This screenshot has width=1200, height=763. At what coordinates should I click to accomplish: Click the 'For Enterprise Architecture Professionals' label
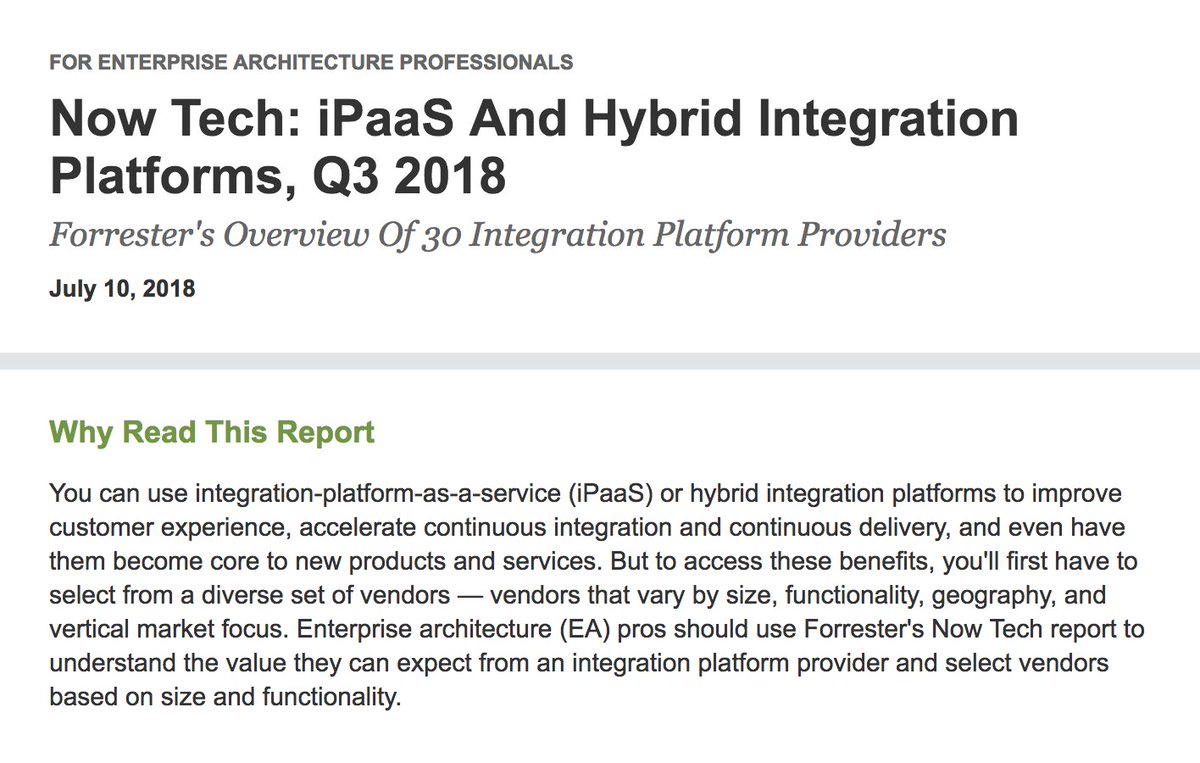[x=311, y=62]
